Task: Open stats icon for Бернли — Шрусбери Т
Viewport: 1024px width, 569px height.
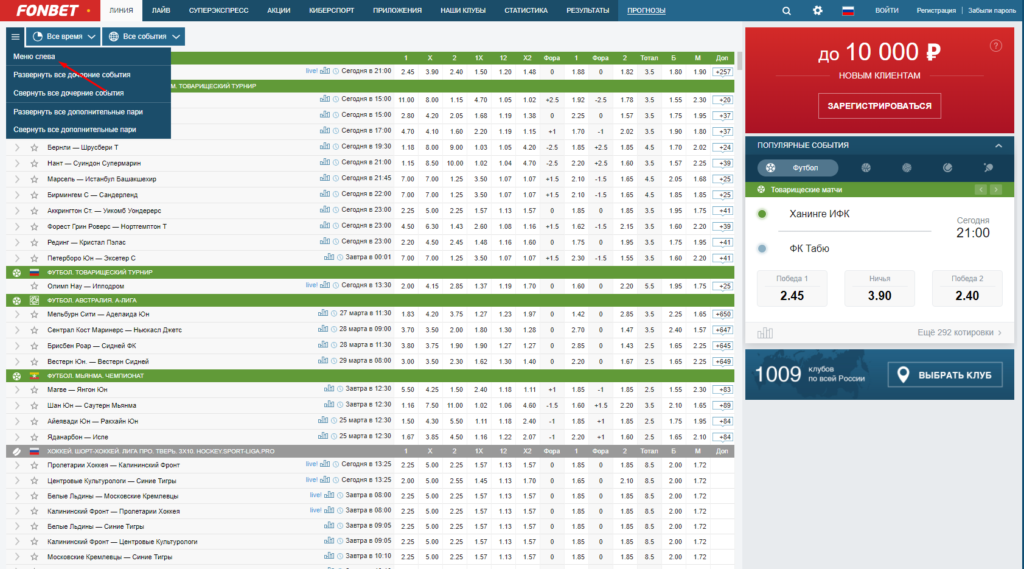Action: [x=324, y=147]
